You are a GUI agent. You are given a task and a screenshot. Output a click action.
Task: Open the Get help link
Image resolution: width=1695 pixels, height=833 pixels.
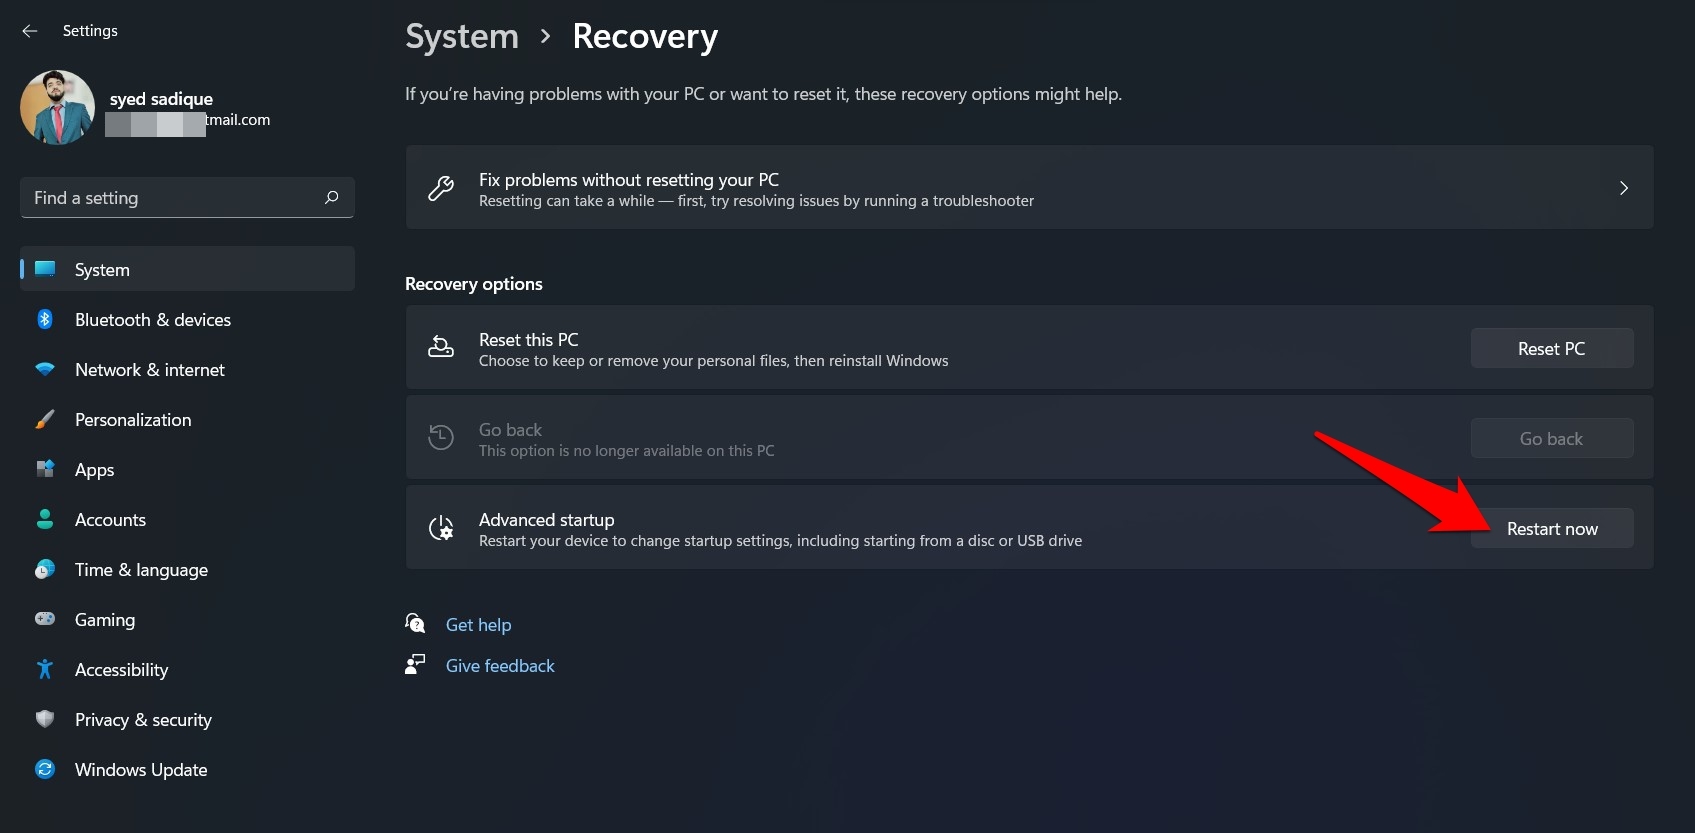pyautogui.click(x=478, y=624)
